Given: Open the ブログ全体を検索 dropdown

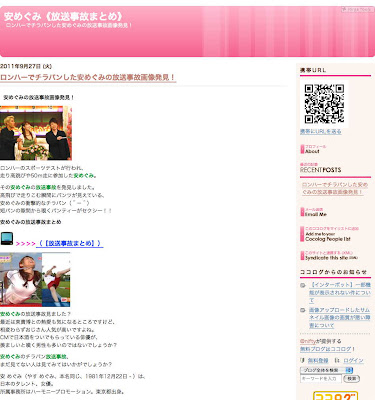Looking at the screenshot, I should (x=326, y=370).
